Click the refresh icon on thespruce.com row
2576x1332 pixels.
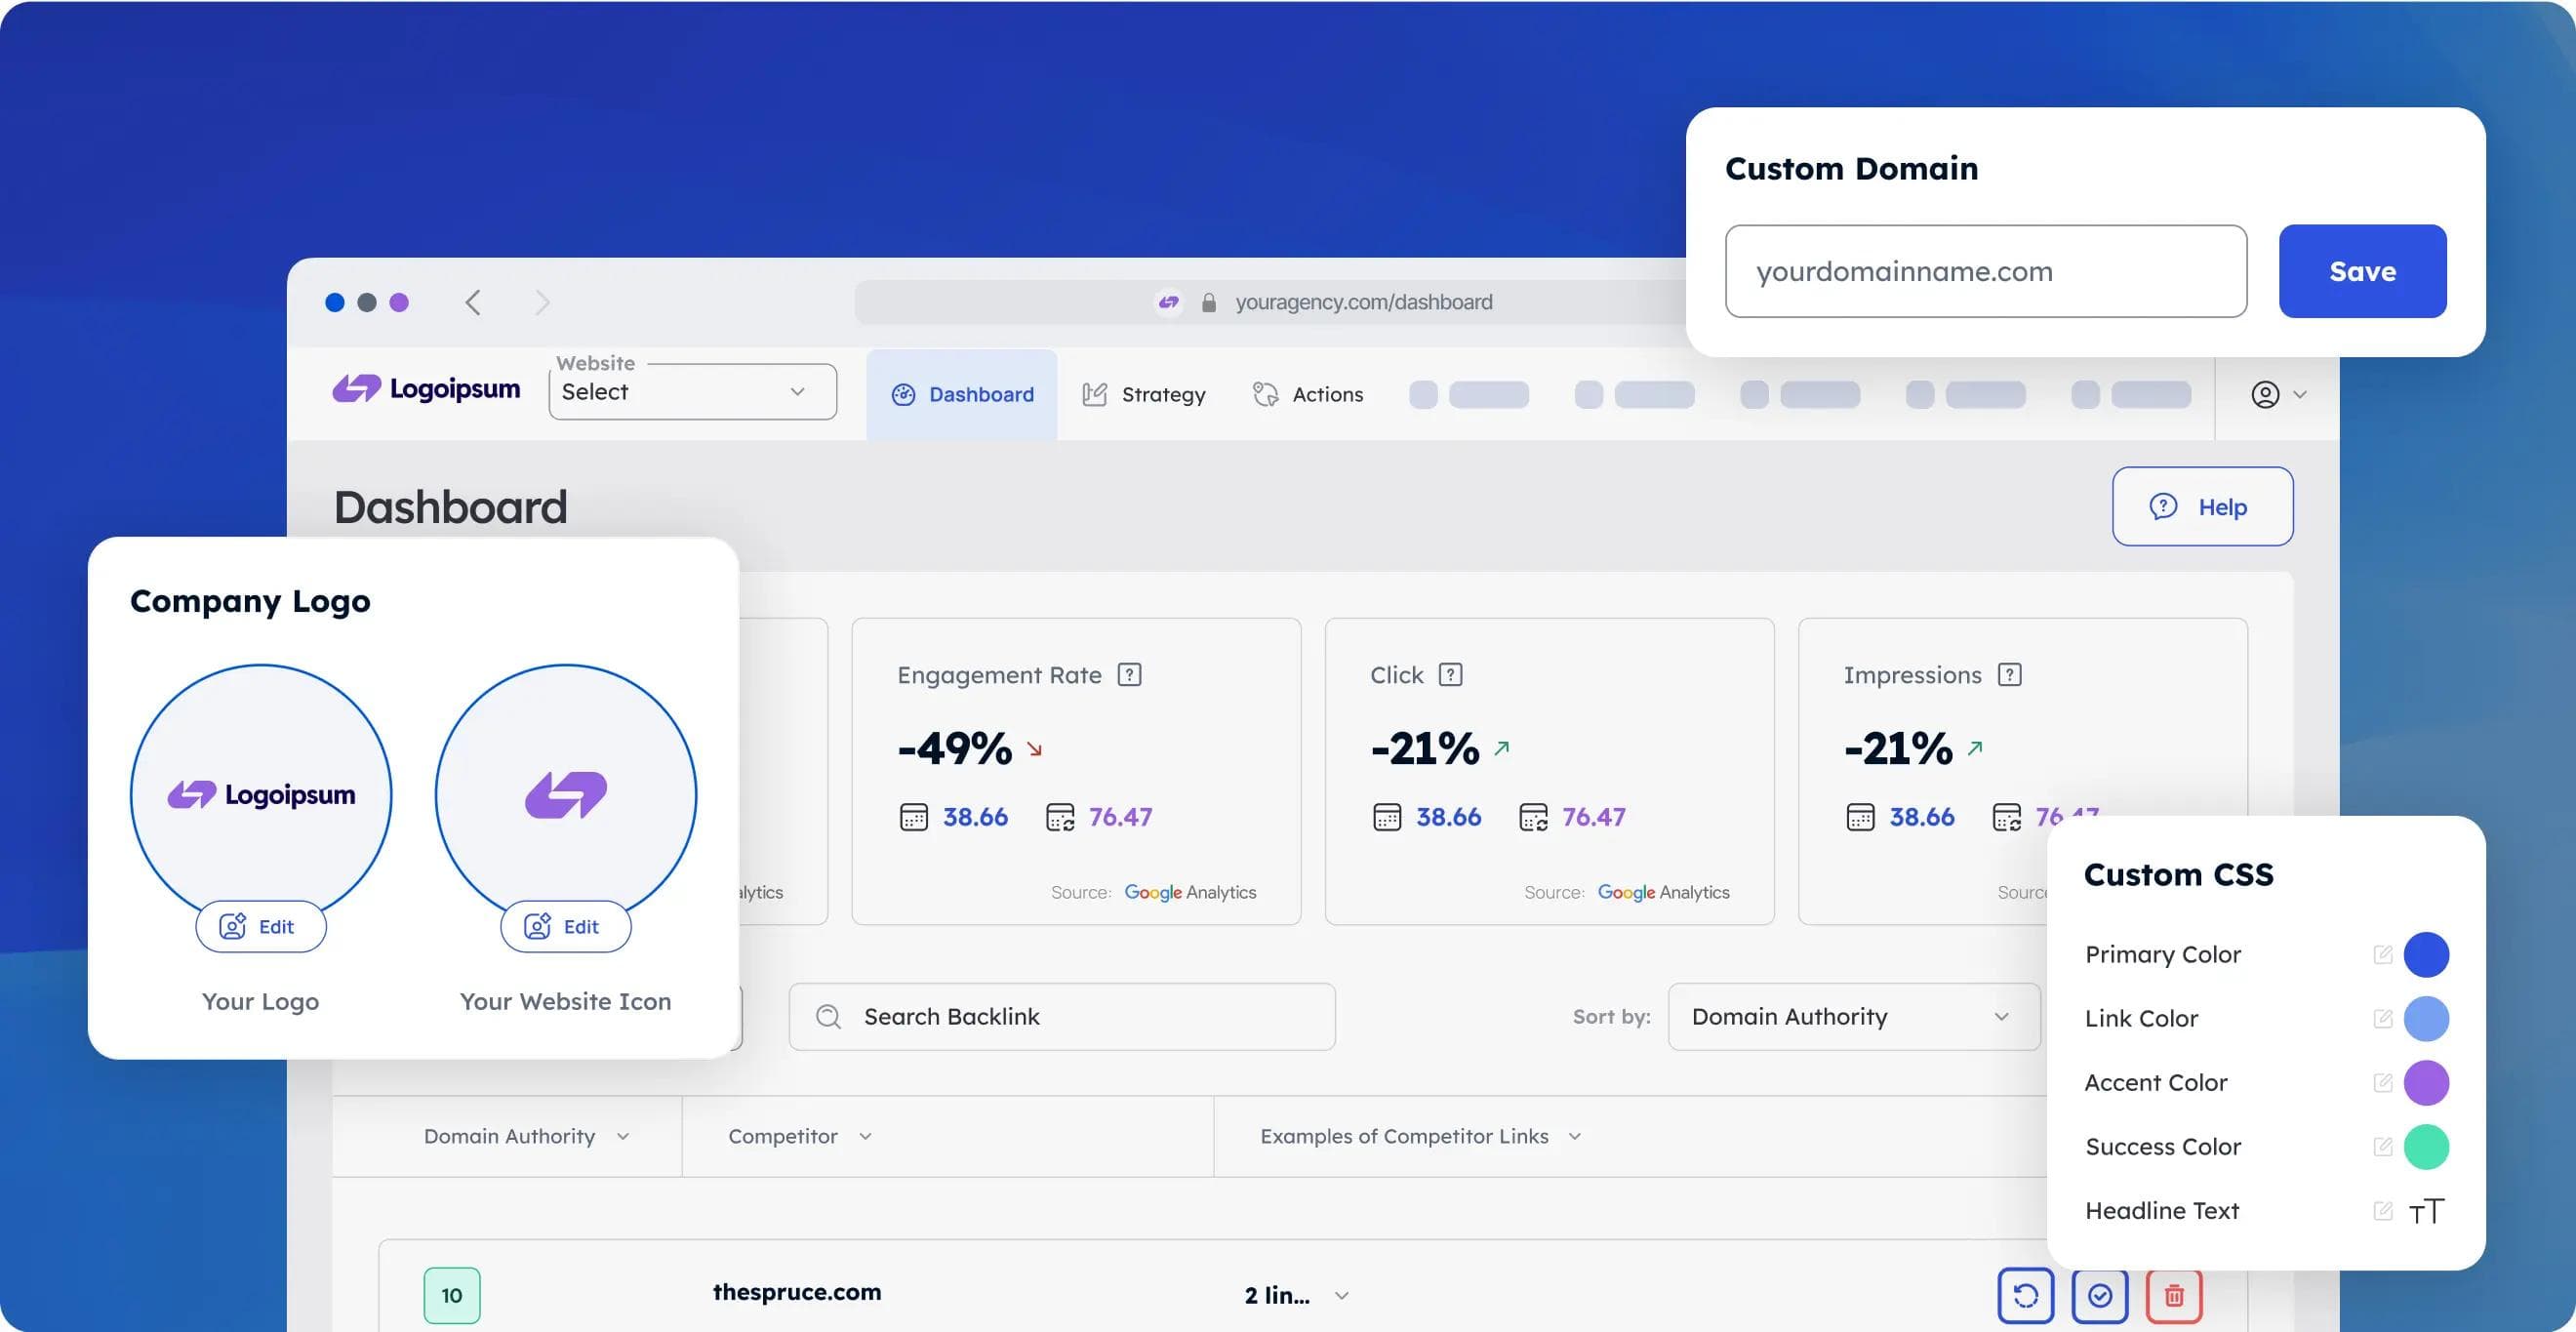click(x=2026, y=1295)
